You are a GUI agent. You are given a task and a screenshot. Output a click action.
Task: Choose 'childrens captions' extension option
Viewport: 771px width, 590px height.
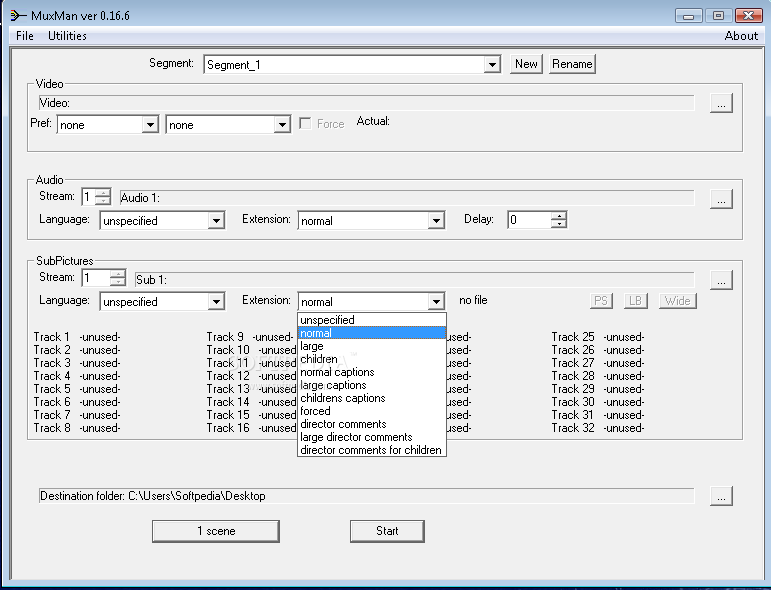point(372,398)
